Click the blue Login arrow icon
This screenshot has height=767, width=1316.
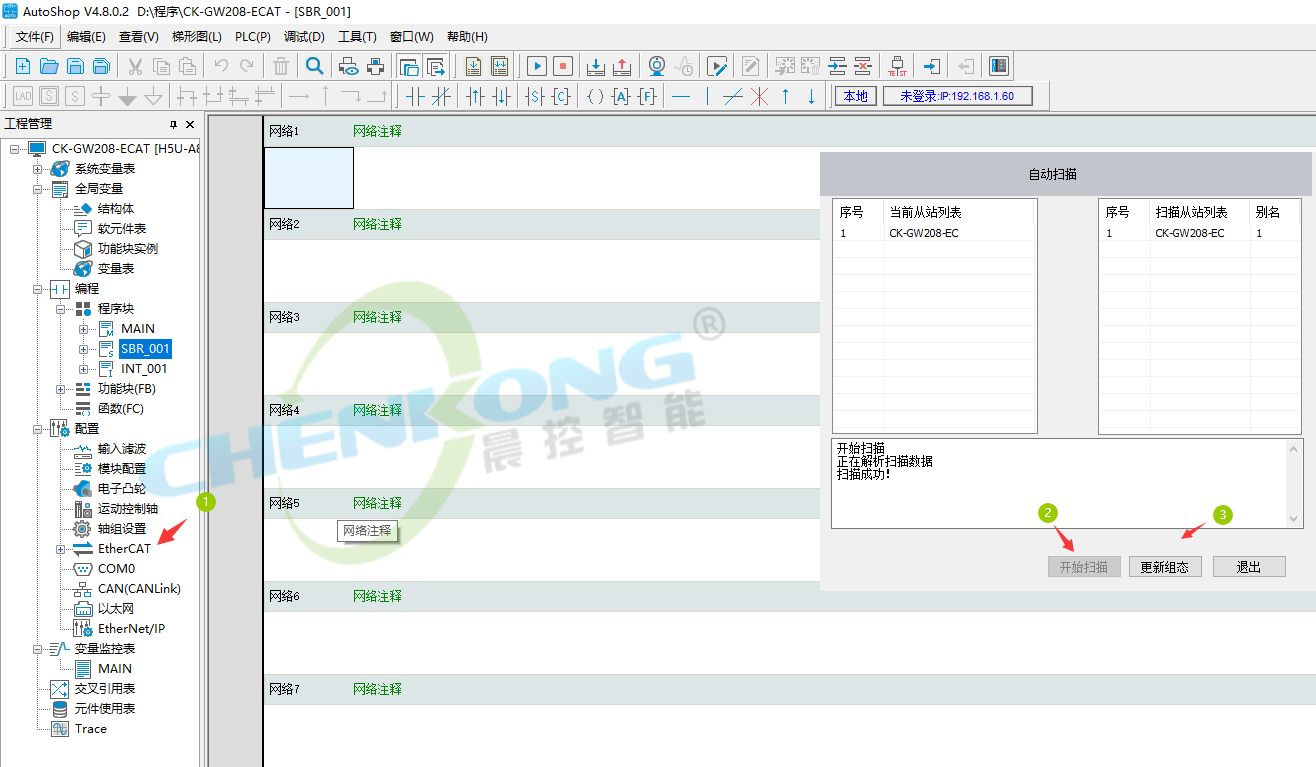pos(931,66)
